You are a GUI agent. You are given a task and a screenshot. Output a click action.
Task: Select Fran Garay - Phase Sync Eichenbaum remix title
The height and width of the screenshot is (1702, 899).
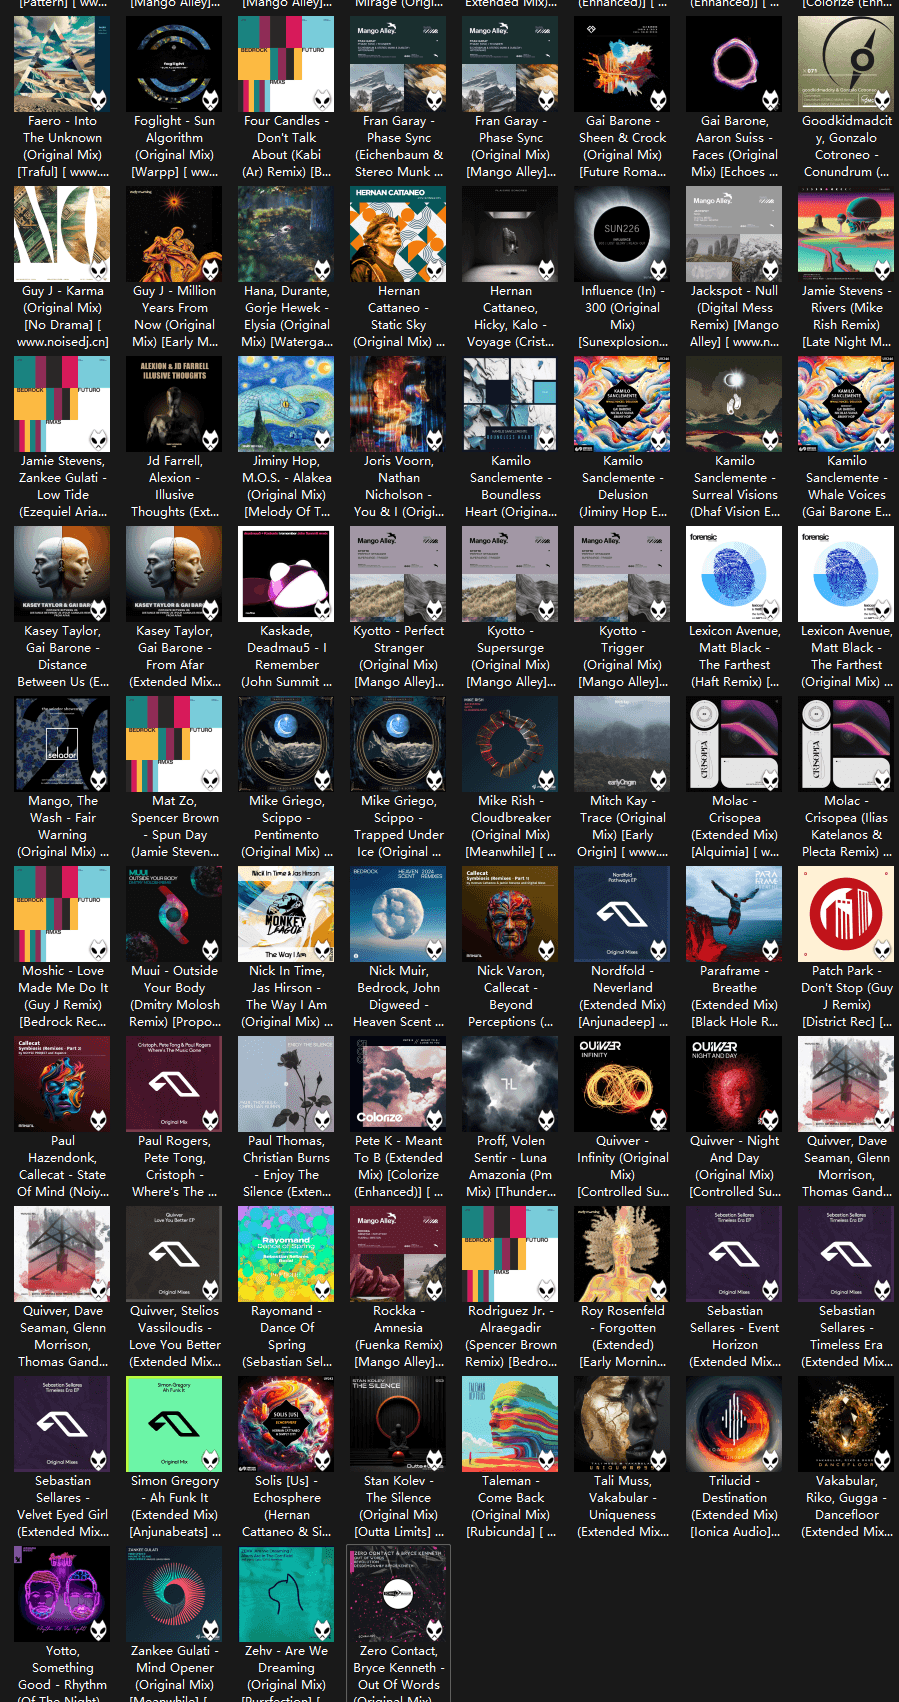point(398,146)
